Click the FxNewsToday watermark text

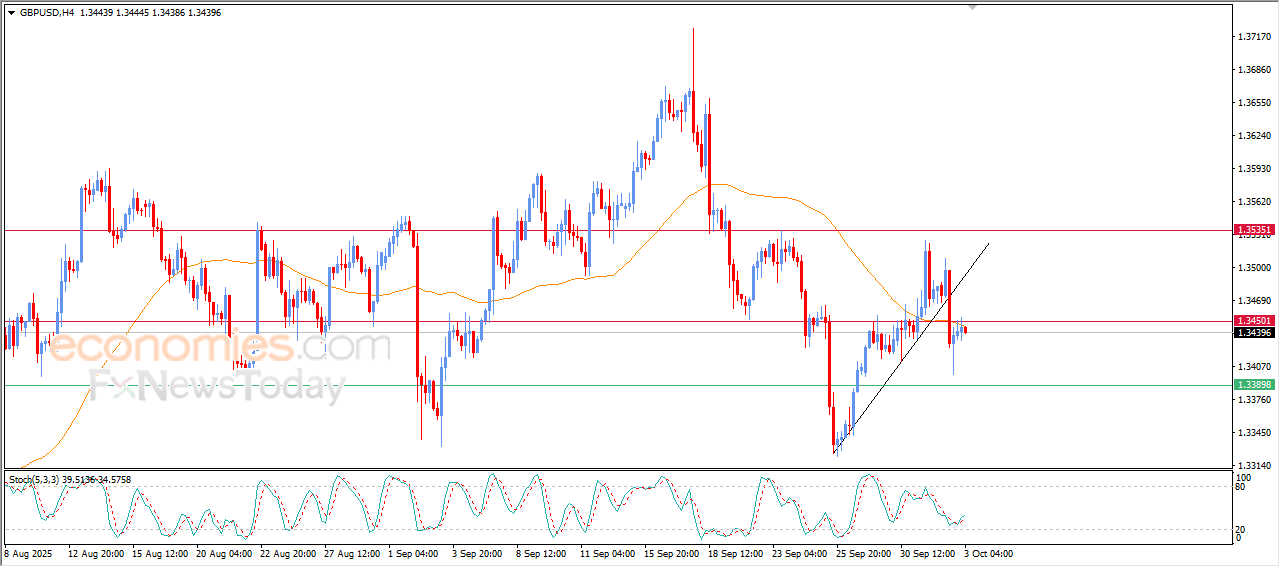point(217,385)
